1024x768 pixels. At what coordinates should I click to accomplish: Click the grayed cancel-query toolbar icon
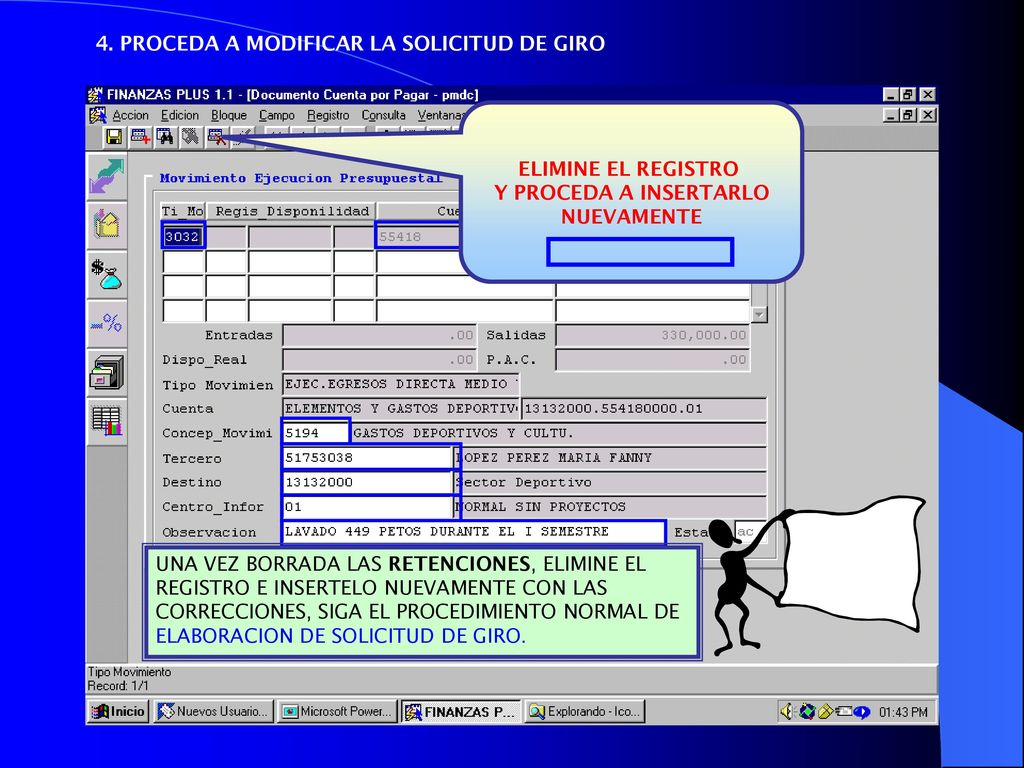tap(190, 136)
